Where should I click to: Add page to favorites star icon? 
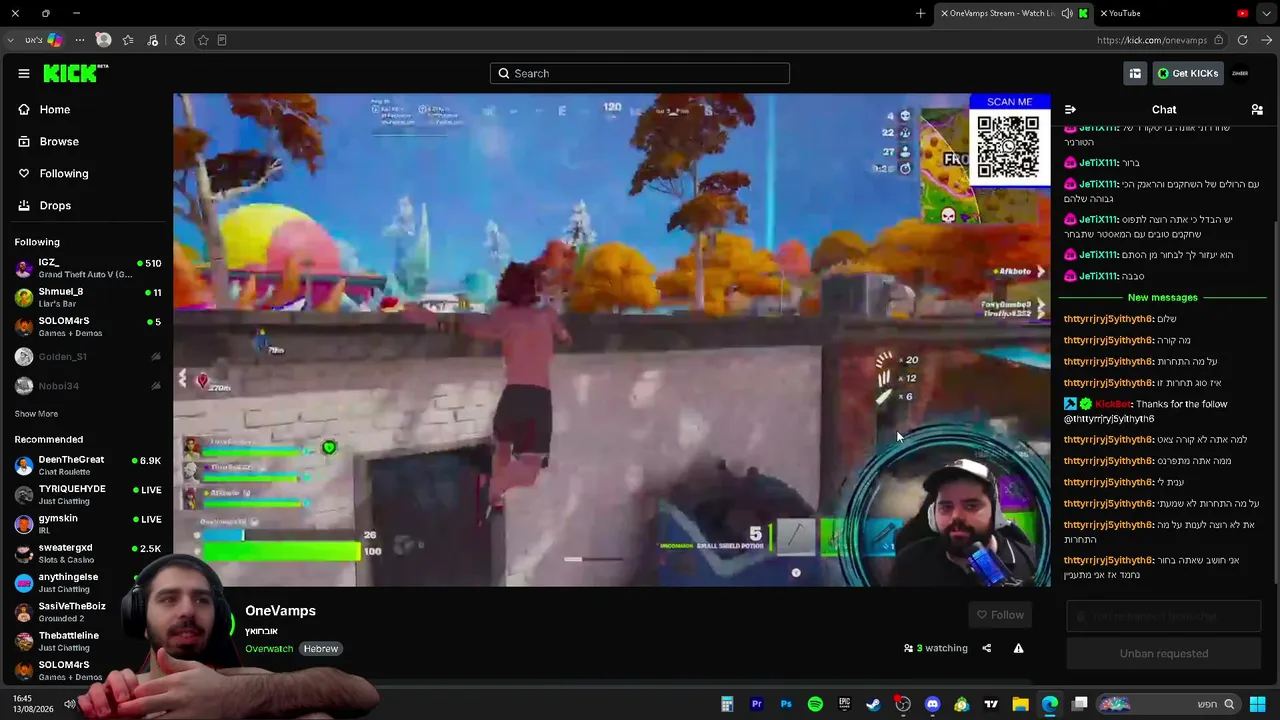point(203,40)
